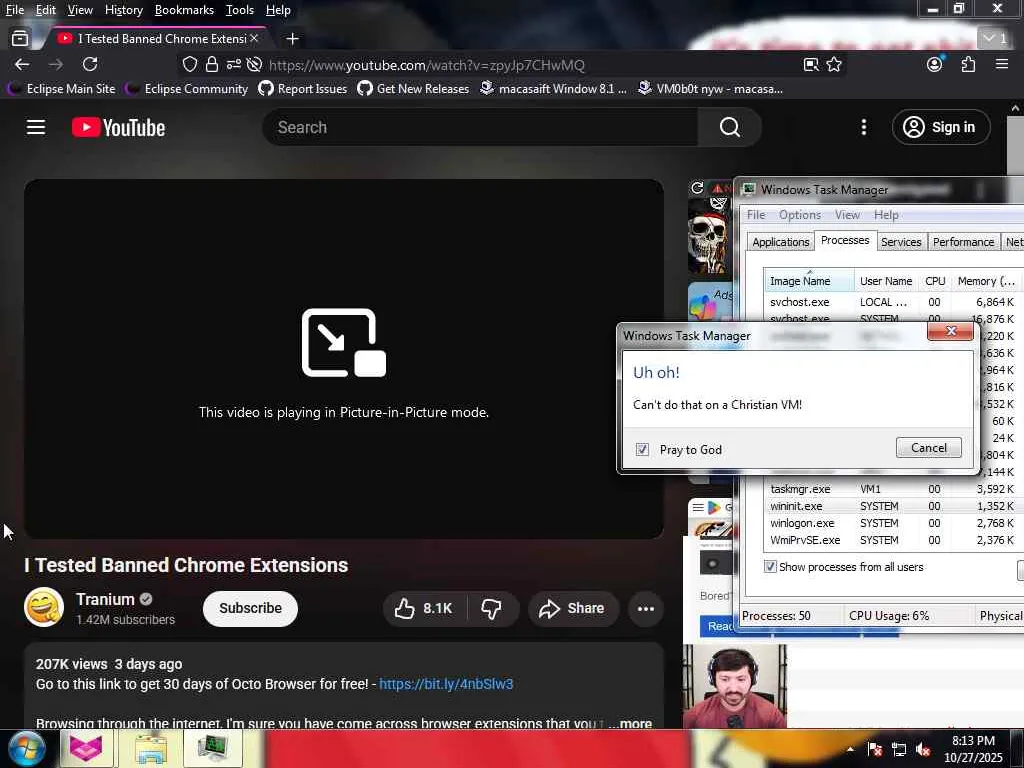This screenshot has height=768, width=1024.
Task: Select taskmgr.exe process row
Action: (892, 488)
